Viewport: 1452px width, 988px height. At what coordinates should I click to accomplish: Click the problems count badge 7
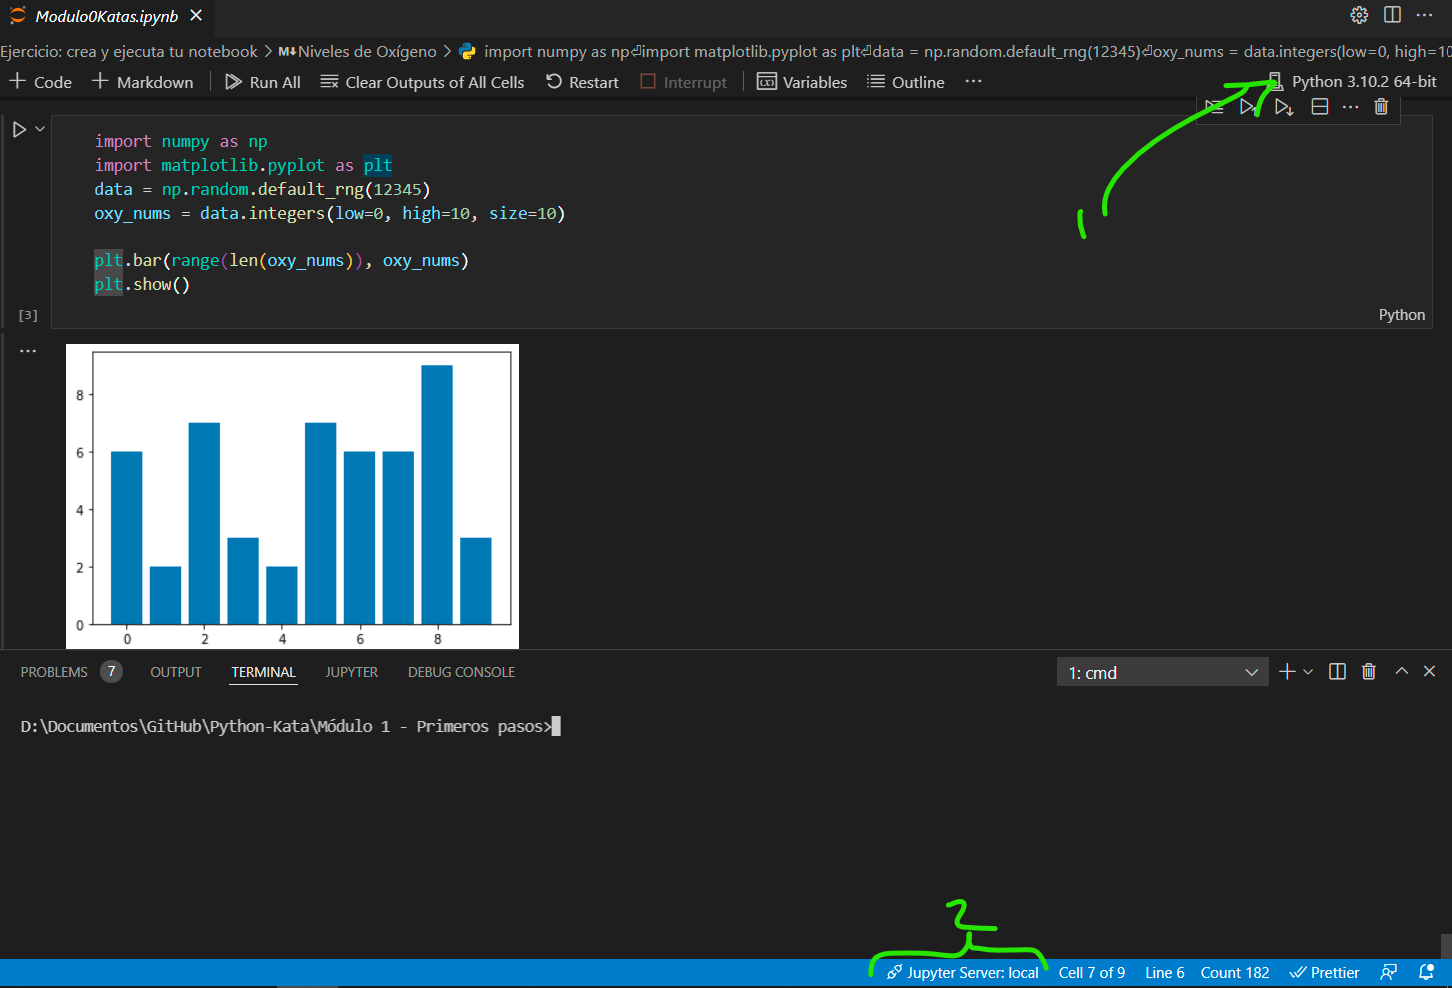[x=111, y=671]
